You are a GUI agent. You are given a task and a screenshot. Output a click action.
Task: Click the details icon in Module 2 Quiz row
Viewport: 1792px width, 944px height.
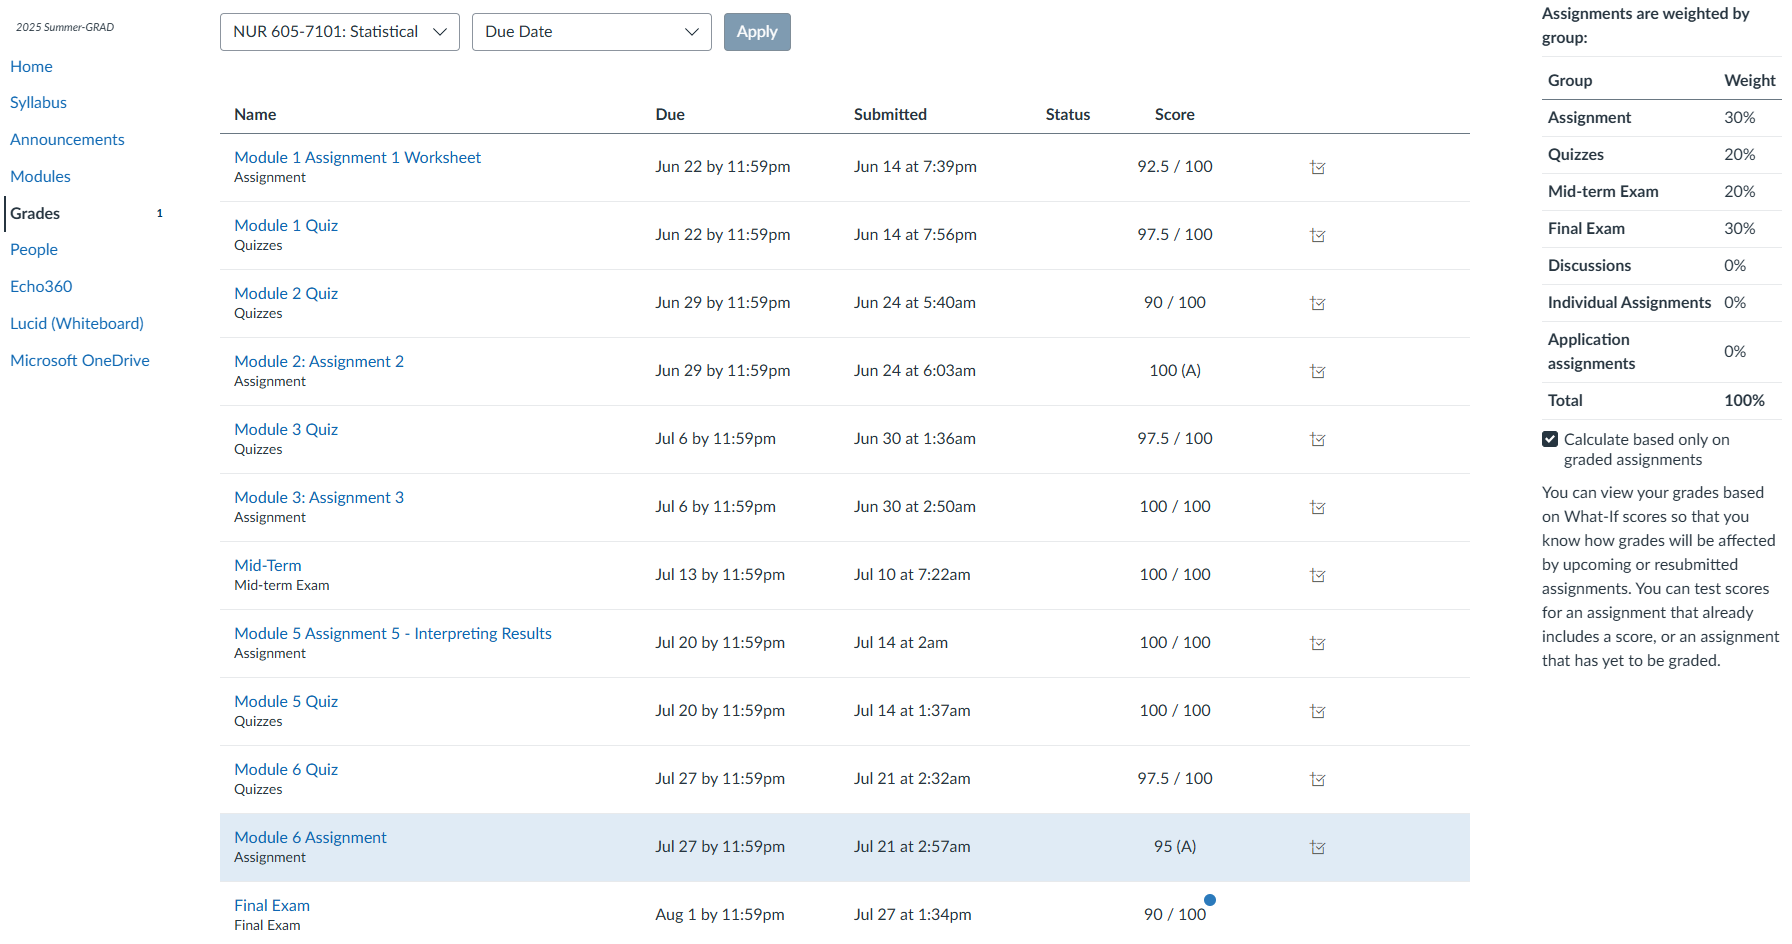pos(1318,304)
